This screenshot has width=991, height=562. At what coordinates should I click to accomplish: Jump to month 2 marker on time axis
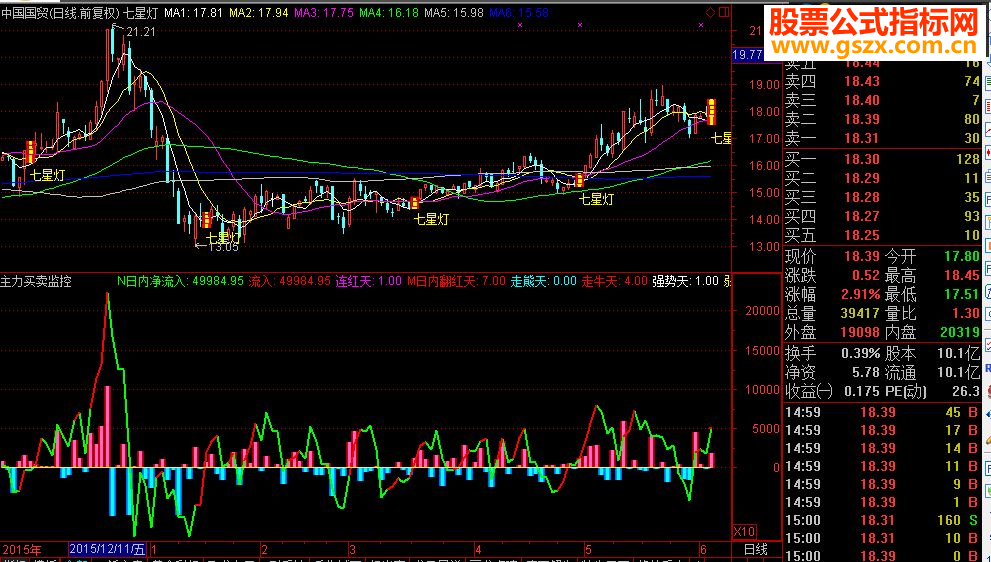click(x=264, y=549)
